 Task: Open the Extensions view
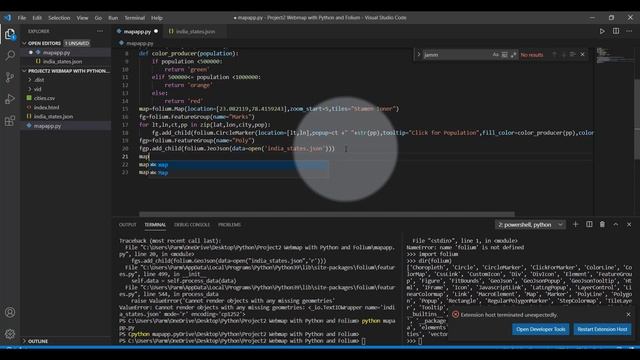coord(10,121)
